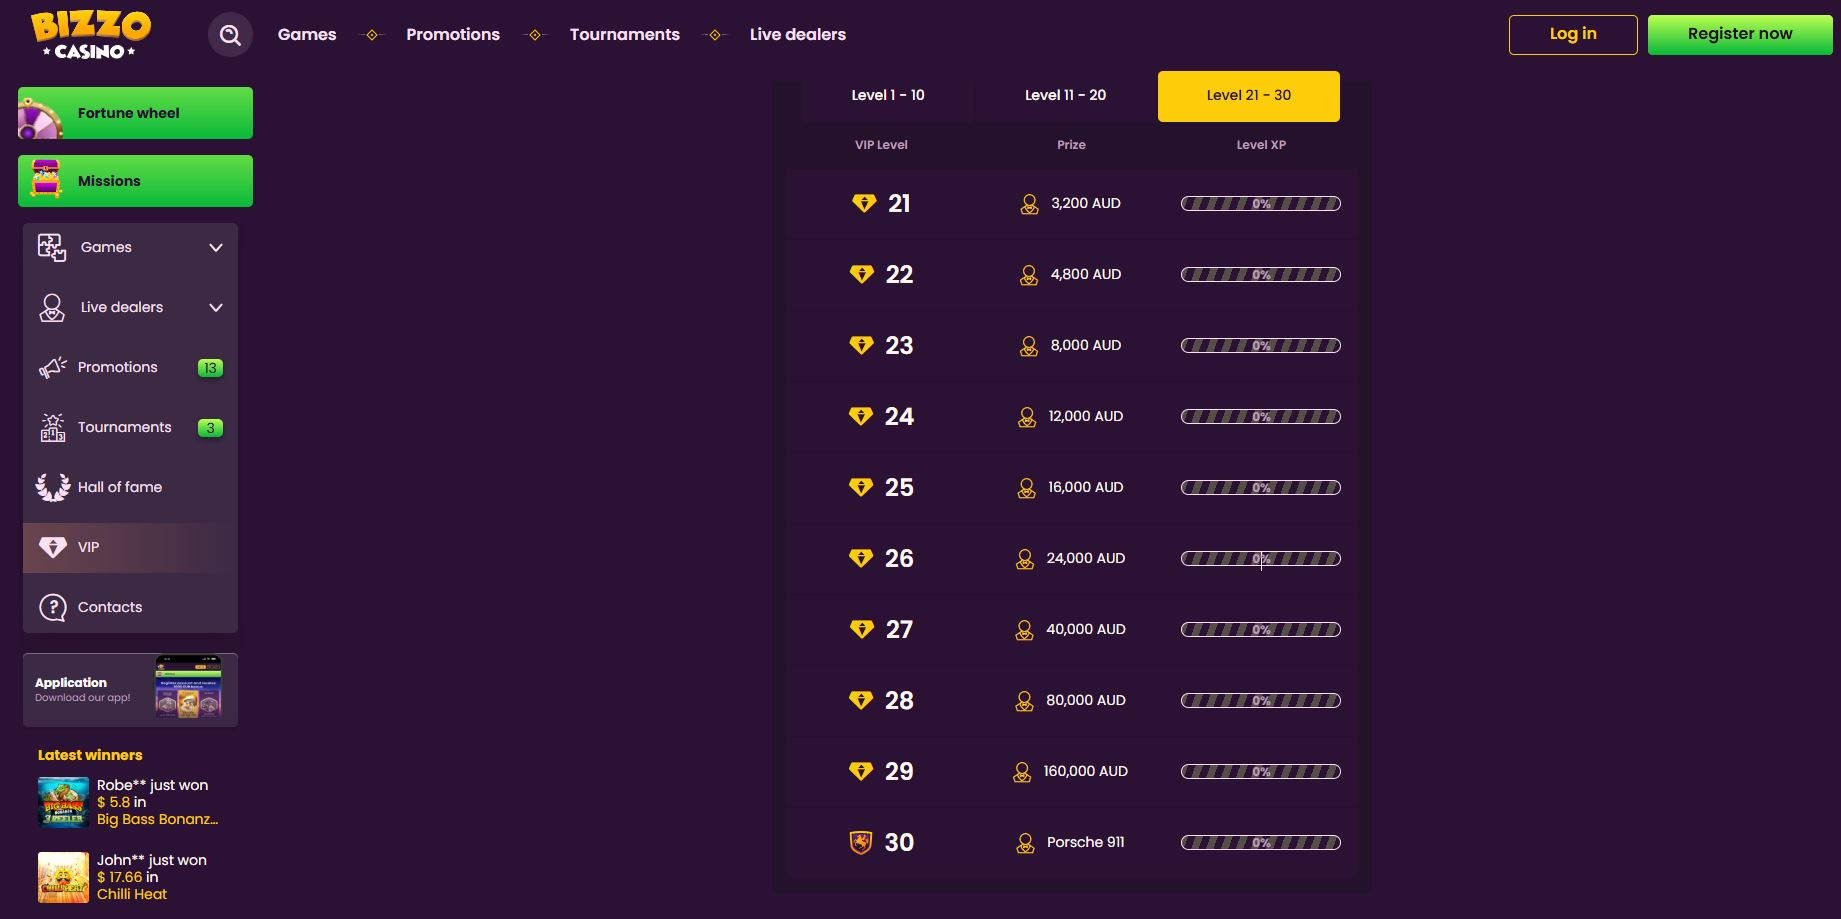The width and height of the screenshot is (1841, 919).
Task: Click the level 26 XP progress bar
Action: [x=1260, y=559]
